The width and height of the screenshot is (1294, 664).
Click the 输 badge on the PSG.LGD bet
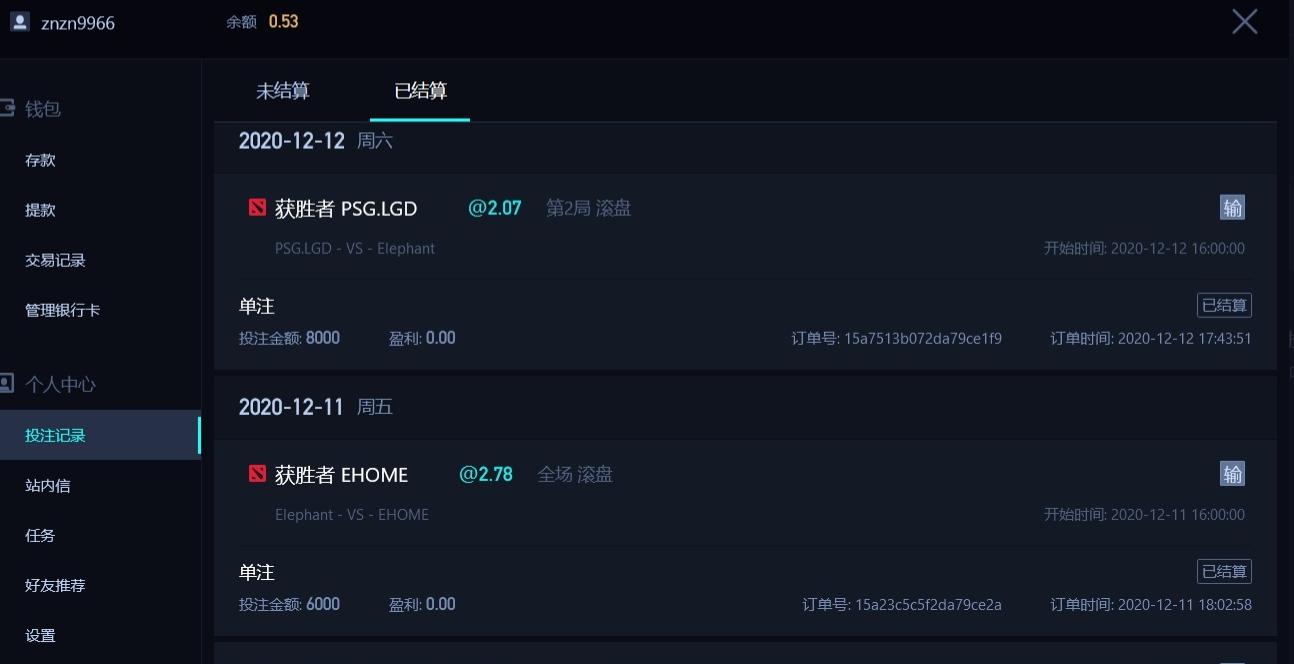tap(1232, 207)
